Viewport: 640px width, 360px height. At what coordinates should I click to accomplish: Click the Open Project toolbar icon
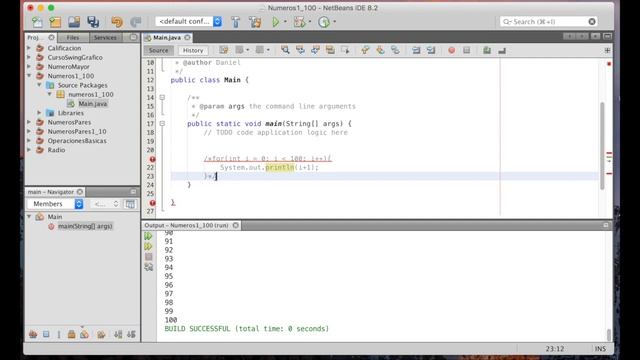click(x=74, y=22)
